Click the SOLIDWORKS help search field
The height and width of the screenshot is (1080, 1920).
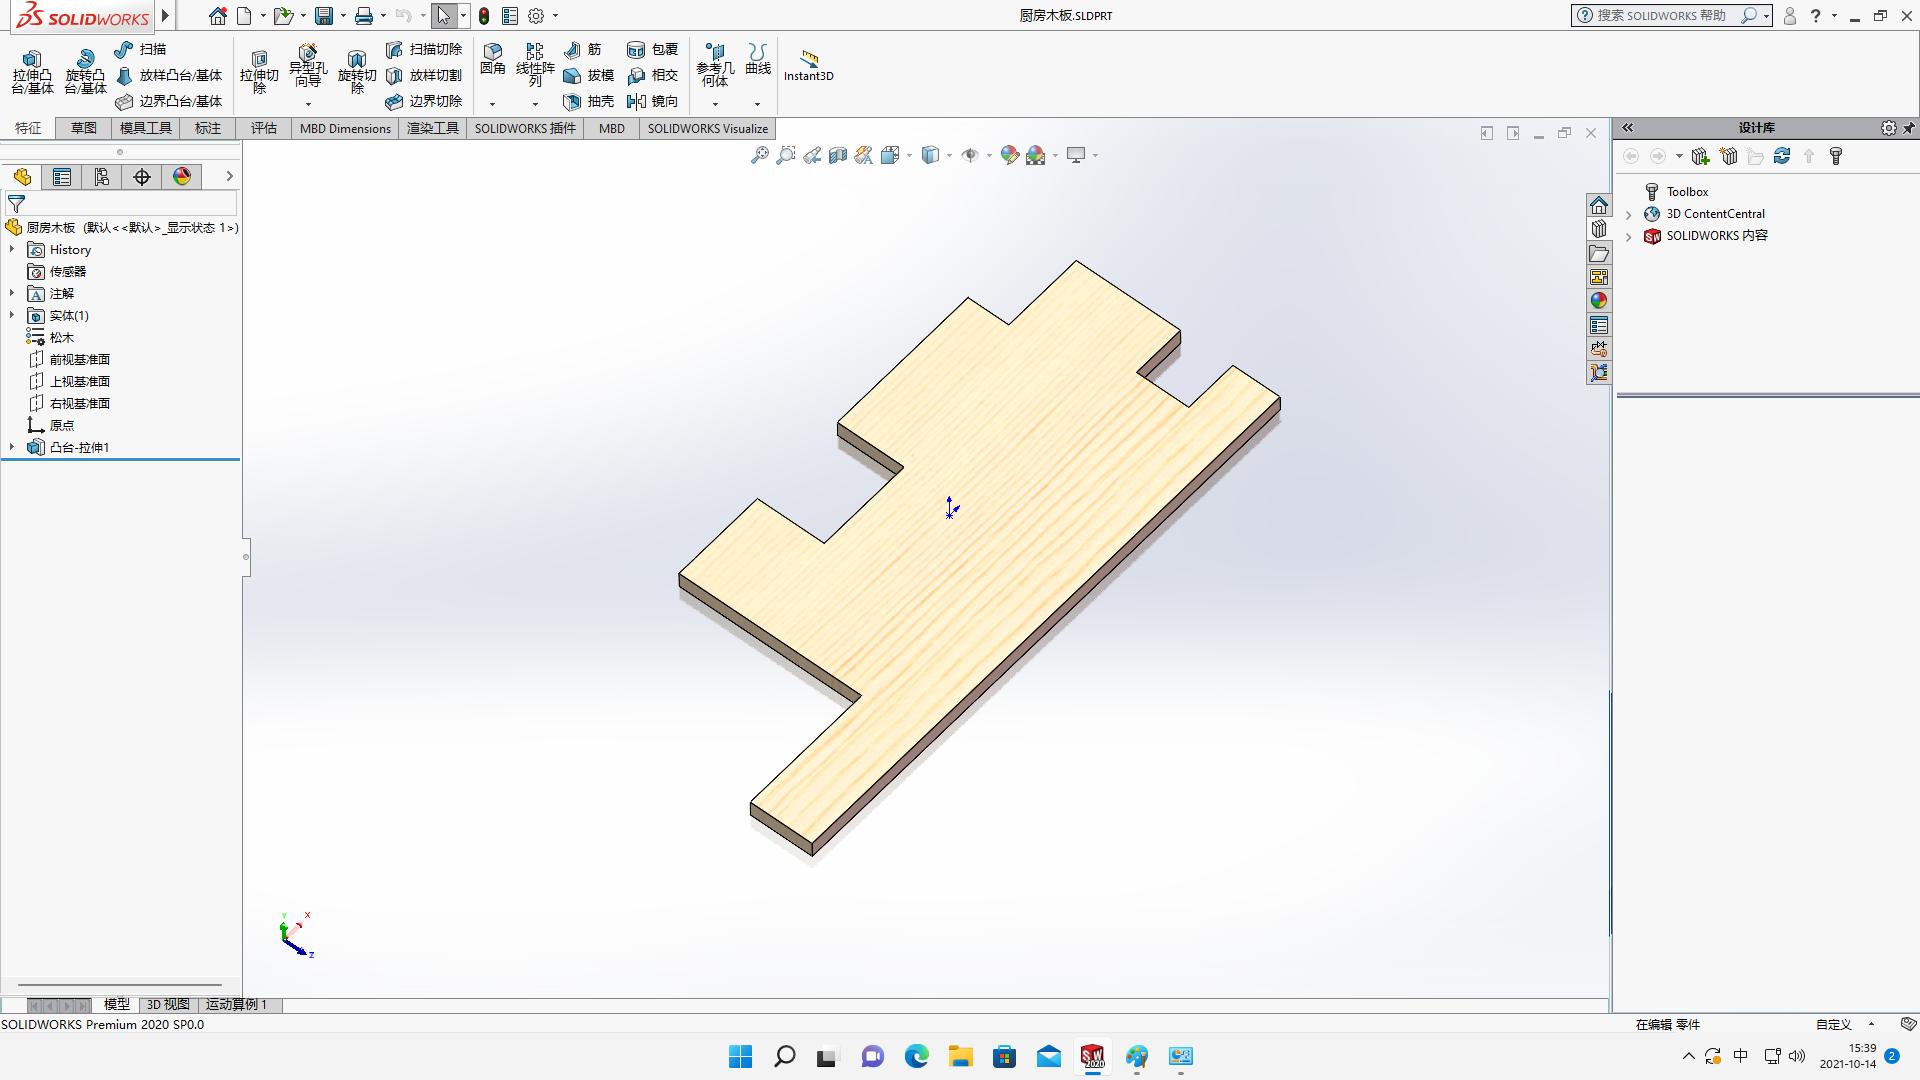[1660, 15]
